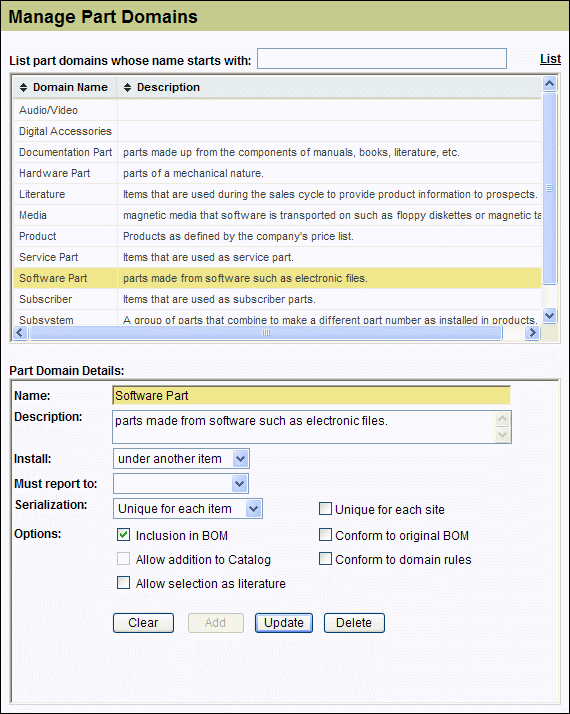The image size is (570, 714).
Task: Follow the List link
Action: click(550, 59)
